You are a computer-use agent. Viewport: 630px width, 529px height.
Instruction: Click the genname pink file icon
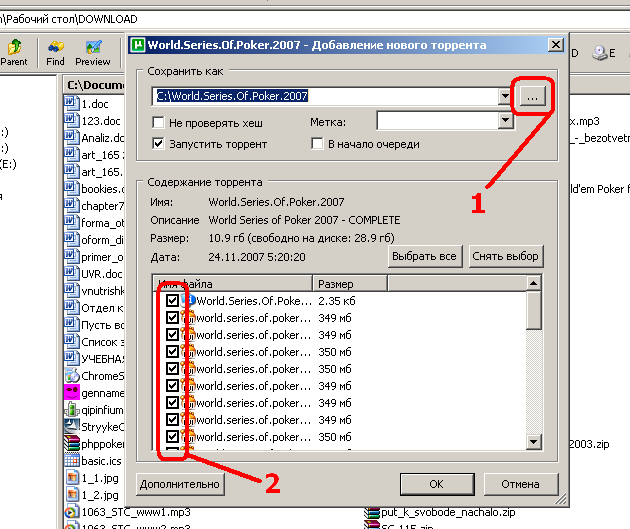pos(71,392)
